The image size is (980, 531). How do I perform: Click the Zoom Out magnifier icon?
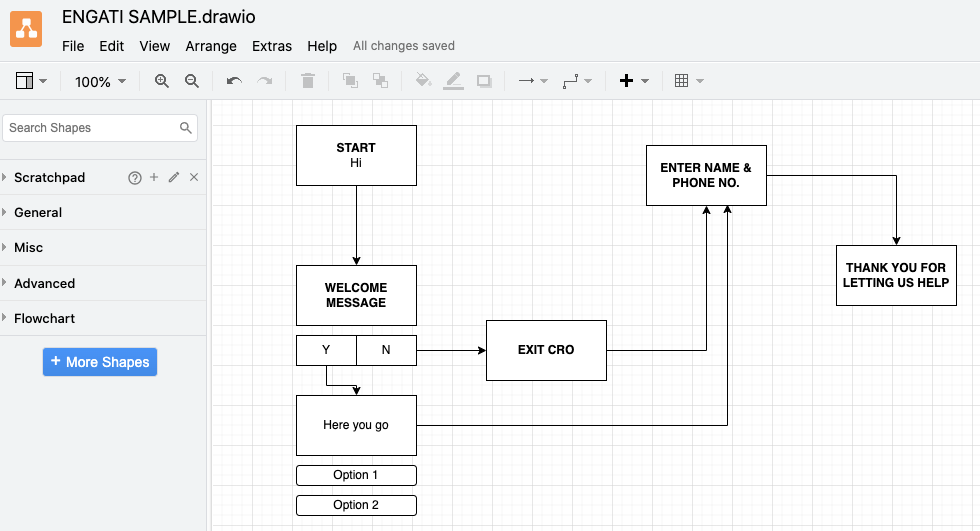[x=192, y=81]
